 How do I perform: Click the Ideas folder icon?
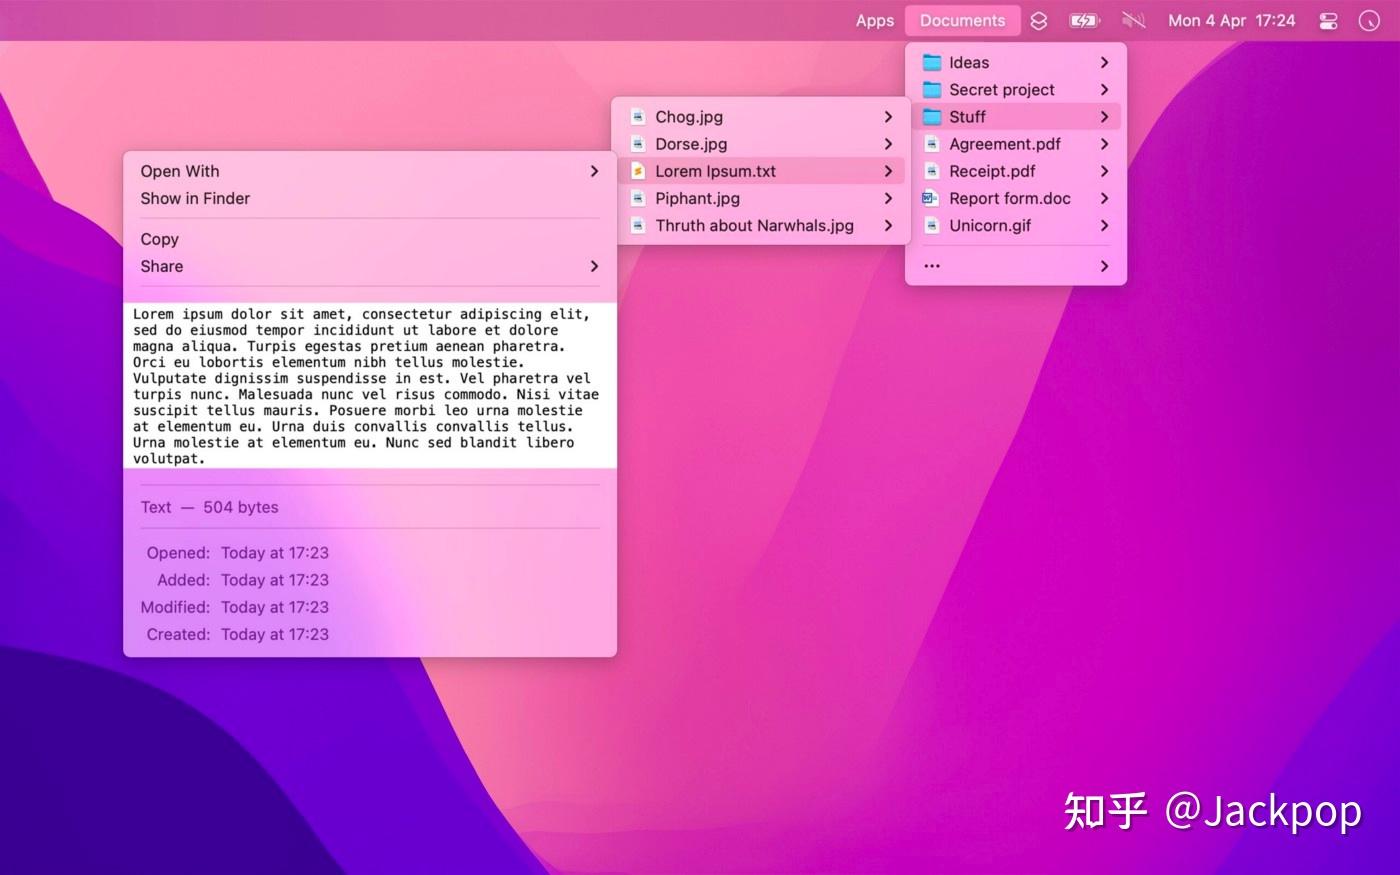click(931, 62)
